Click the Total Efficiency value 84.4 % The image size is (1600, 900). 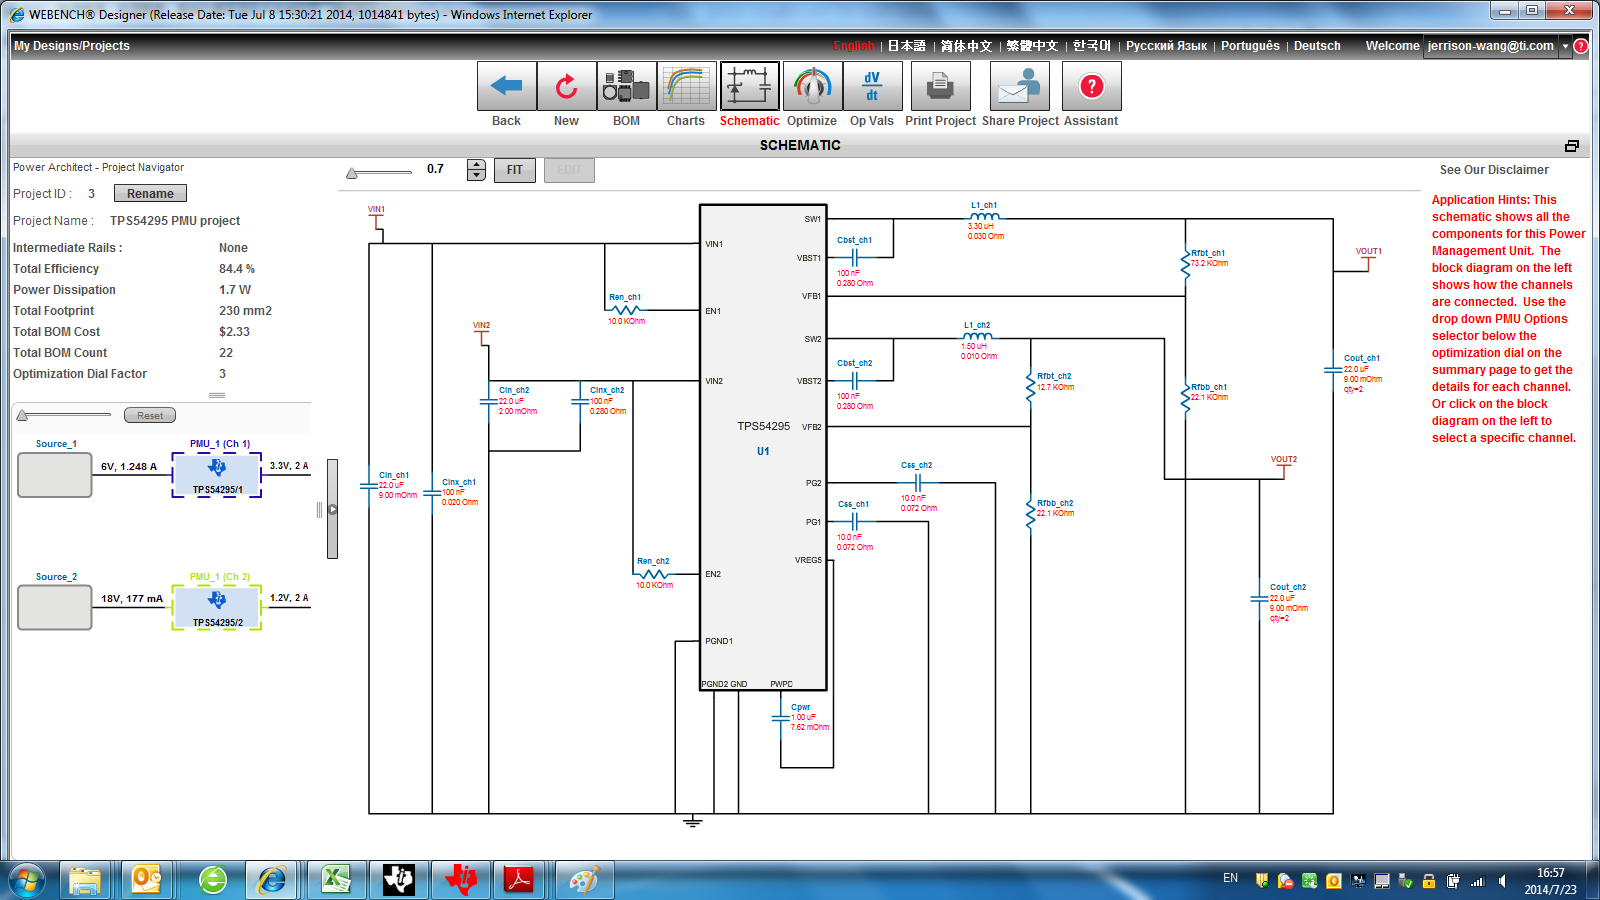pos(237,269)
